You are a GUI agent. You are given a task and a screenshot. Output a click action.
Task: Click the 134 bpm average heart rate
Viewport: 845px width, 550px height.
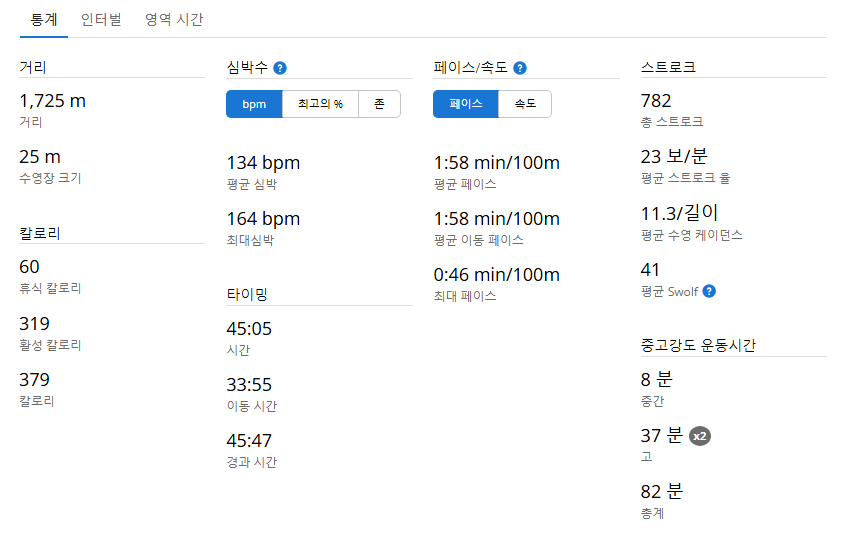(x=263, y=163)
